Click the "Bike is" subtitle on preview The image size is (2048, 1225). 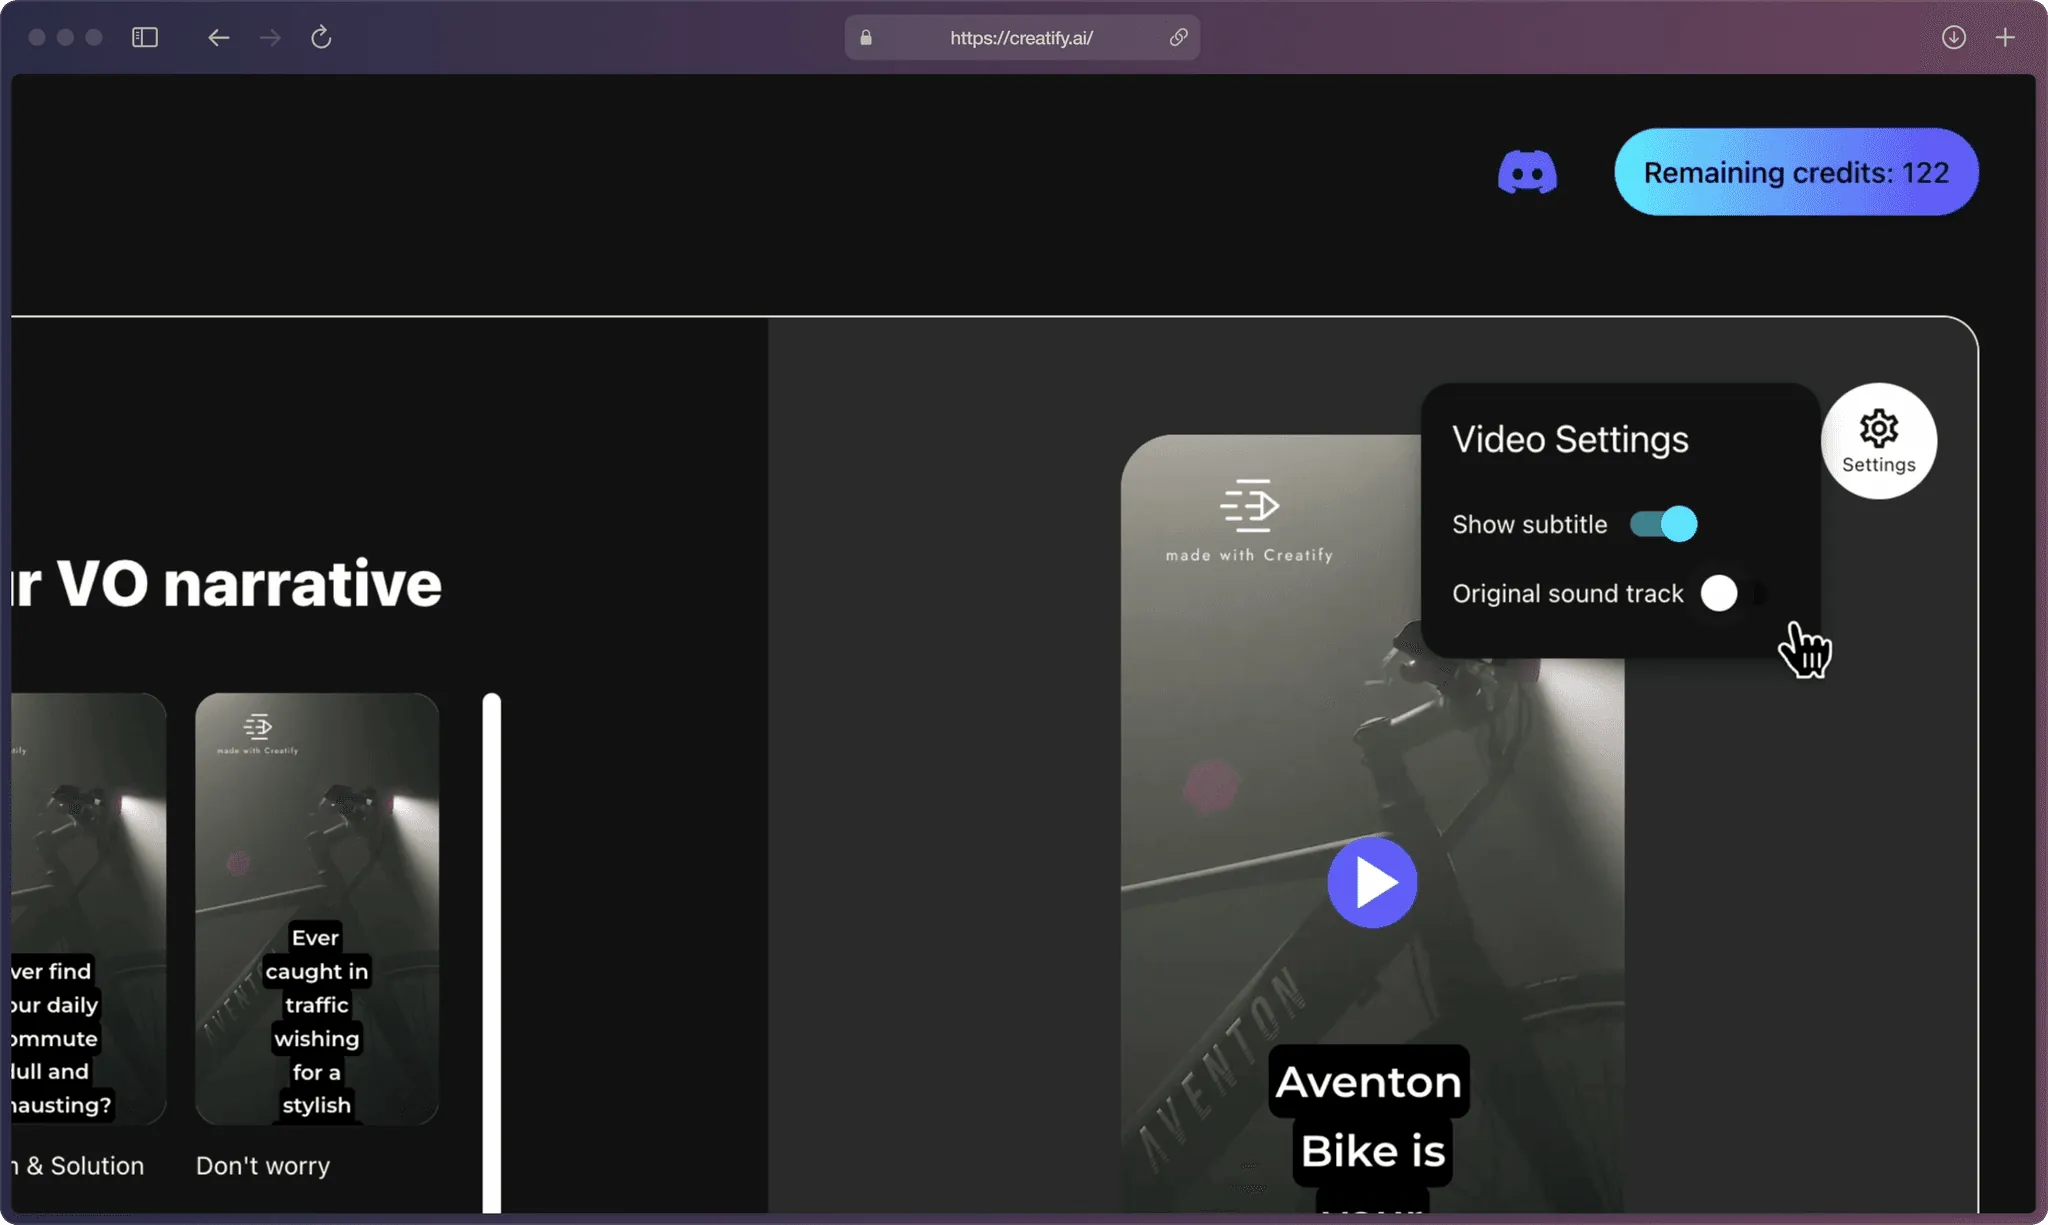[x=1373, y=1151]
